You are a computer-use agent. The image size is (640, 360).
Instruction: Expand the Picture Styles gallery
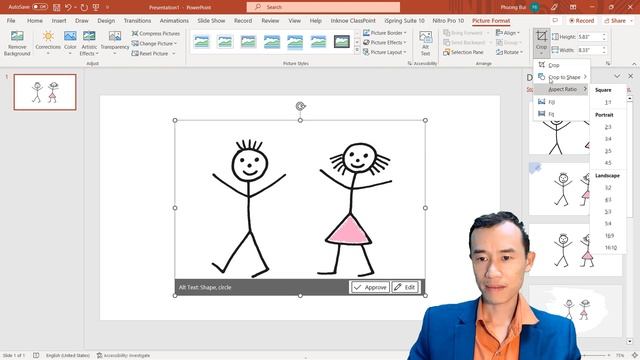(x=357, y=51)
